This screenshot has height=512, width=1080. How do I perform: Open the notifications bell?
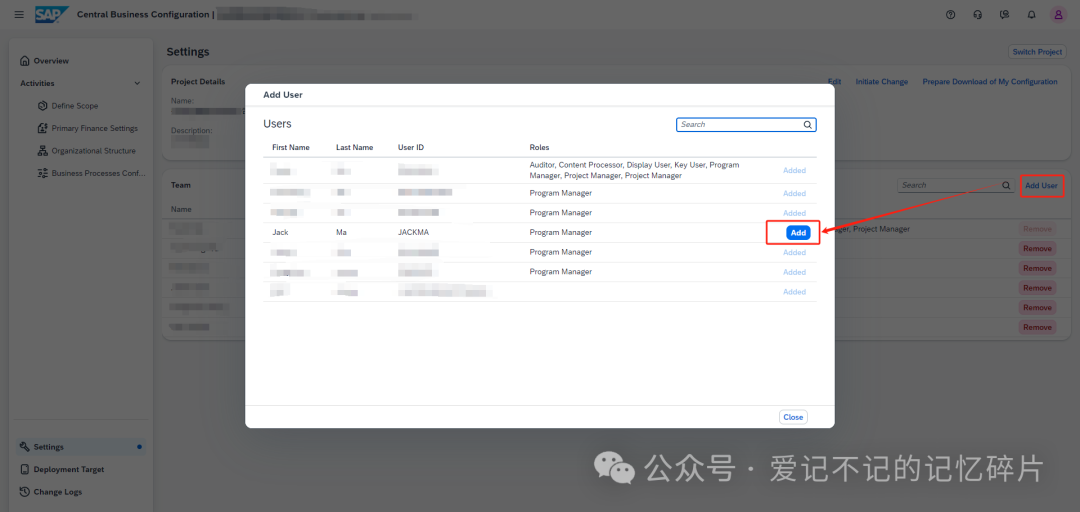click(1031, 14)
